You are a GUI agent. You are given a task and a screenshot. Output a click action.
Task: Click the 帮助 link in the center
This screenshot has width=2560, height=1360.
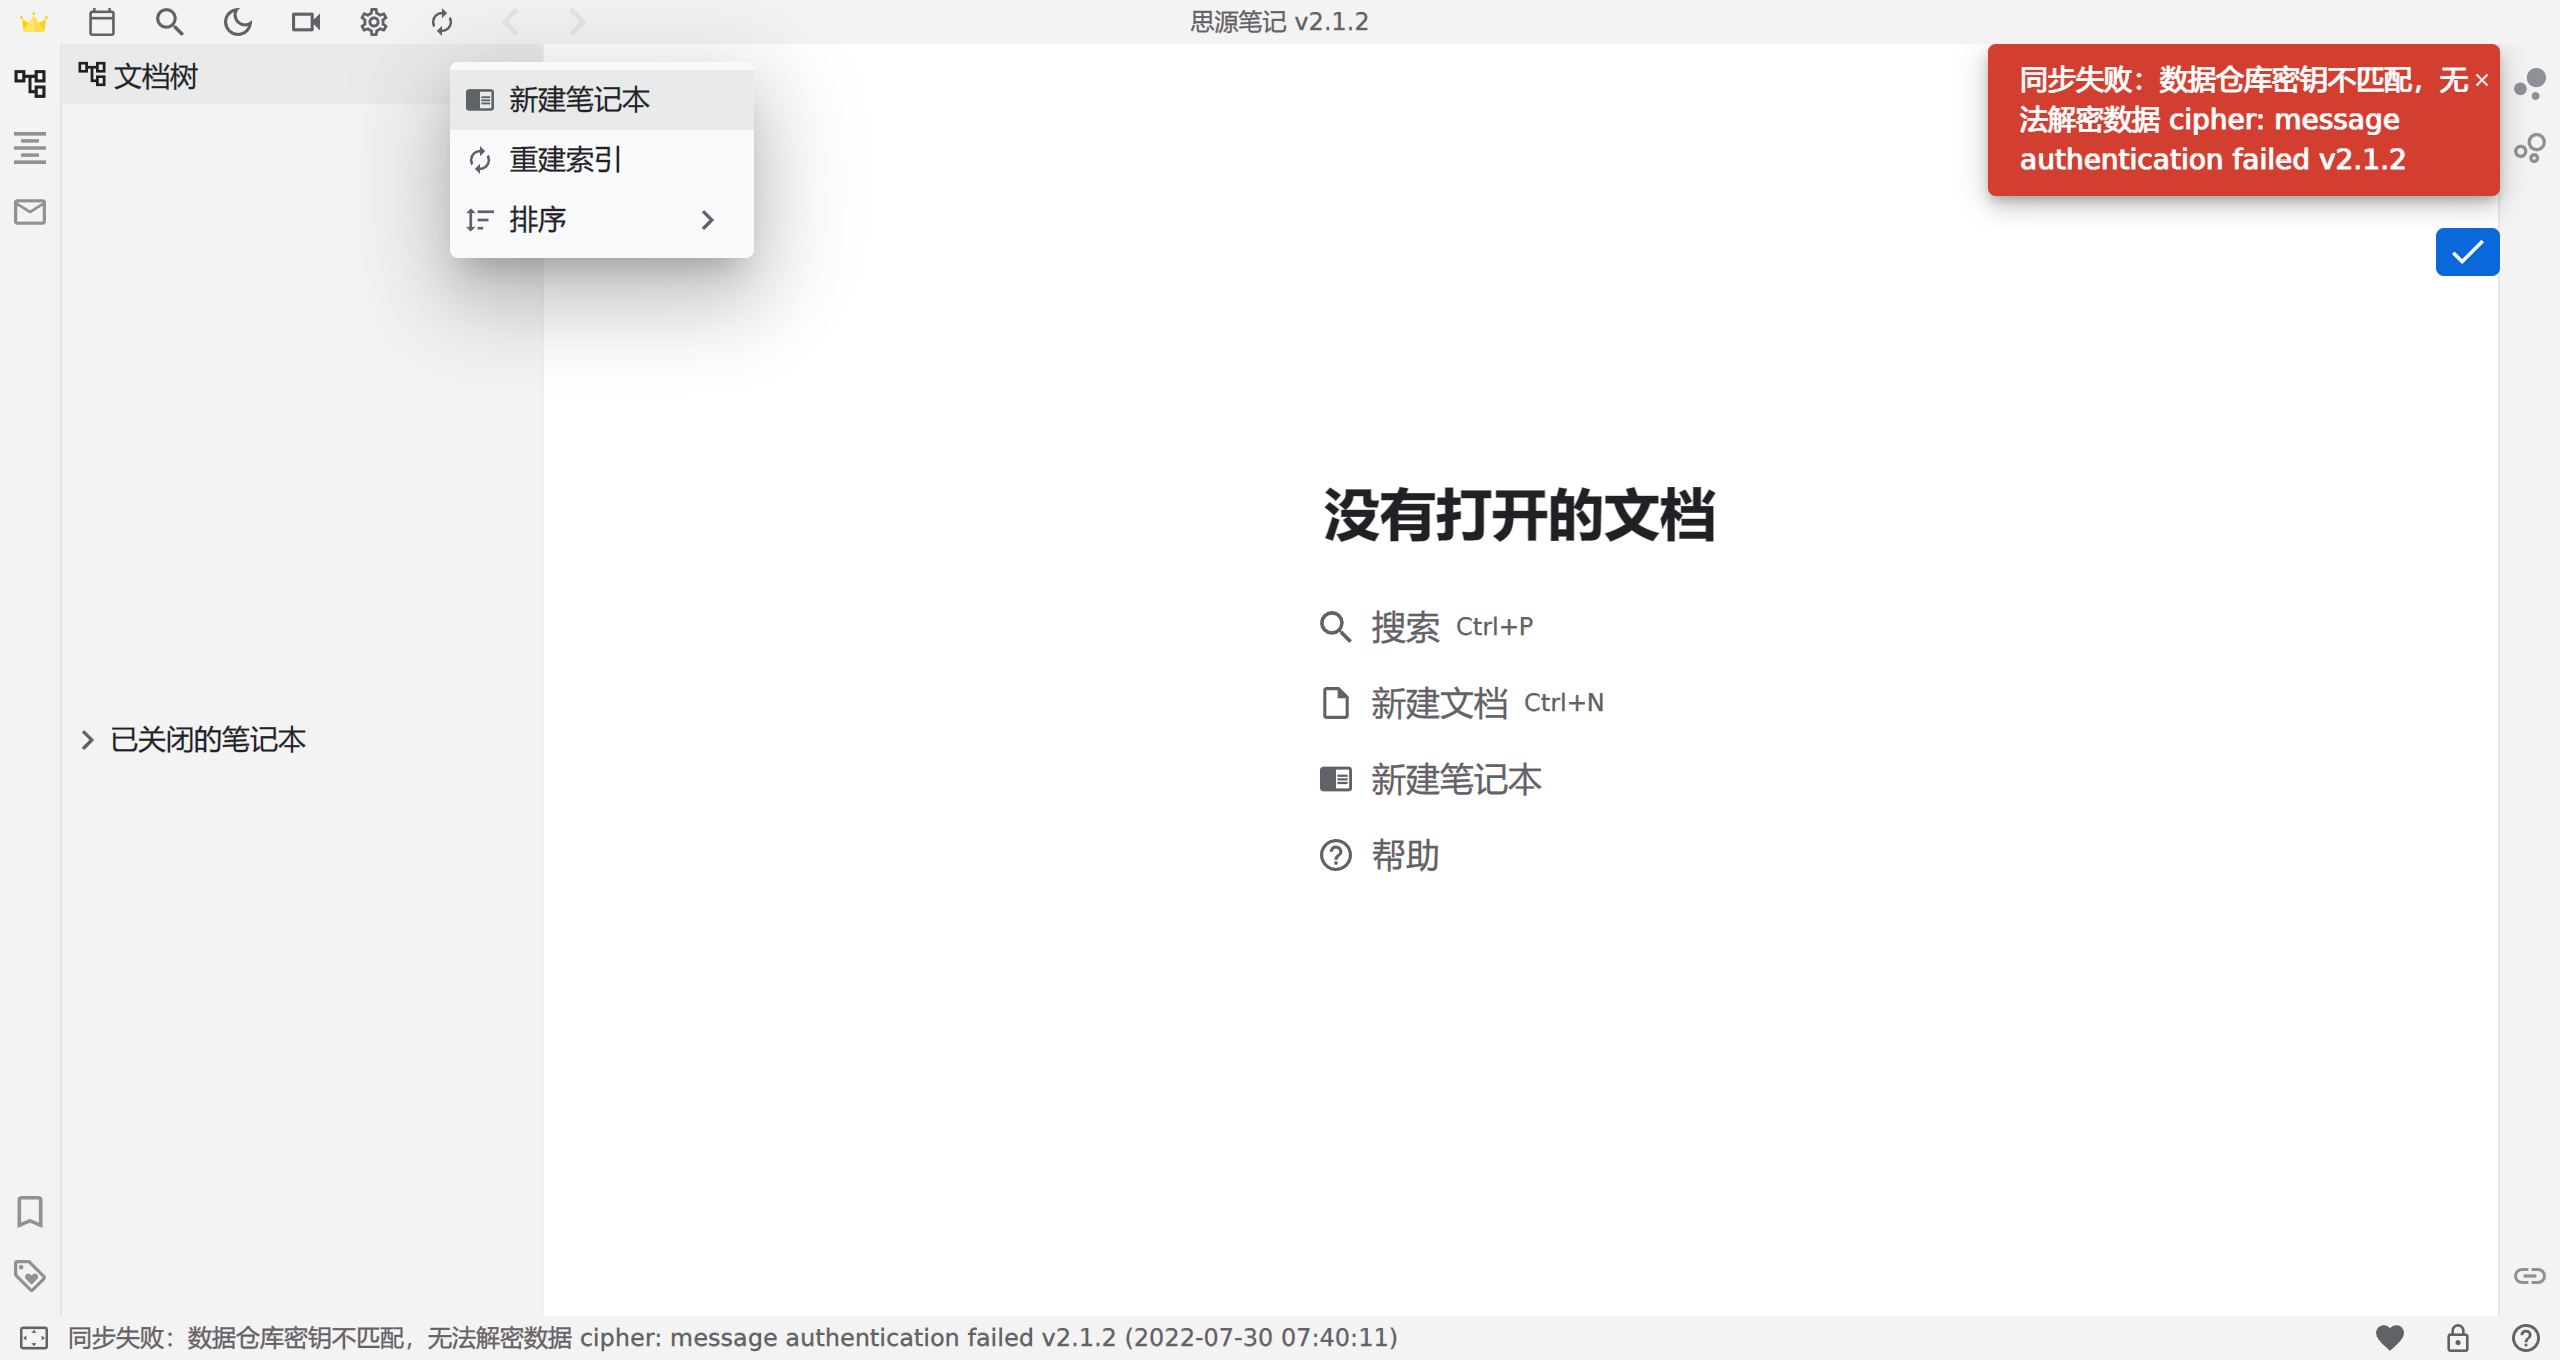(1404, 856)
